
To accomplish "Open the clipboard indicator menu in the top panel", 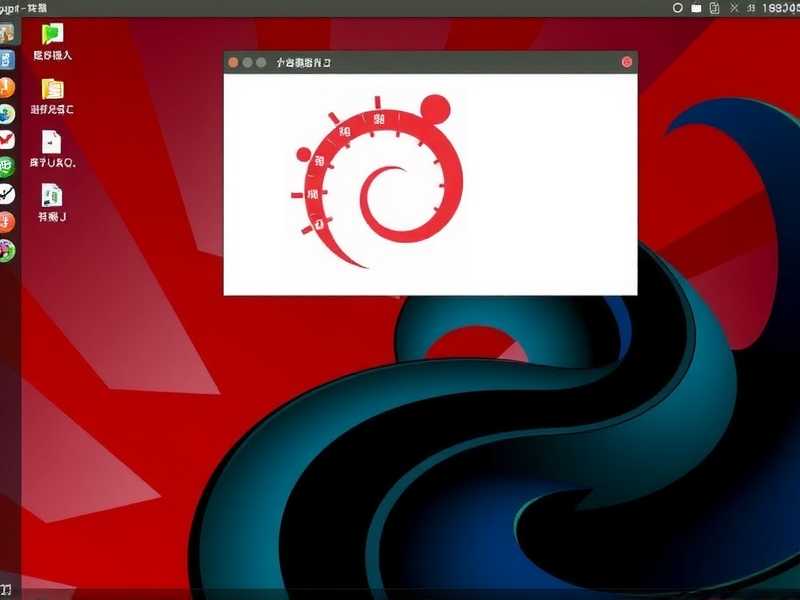I will pyautogui.click(x=714, y=10).
